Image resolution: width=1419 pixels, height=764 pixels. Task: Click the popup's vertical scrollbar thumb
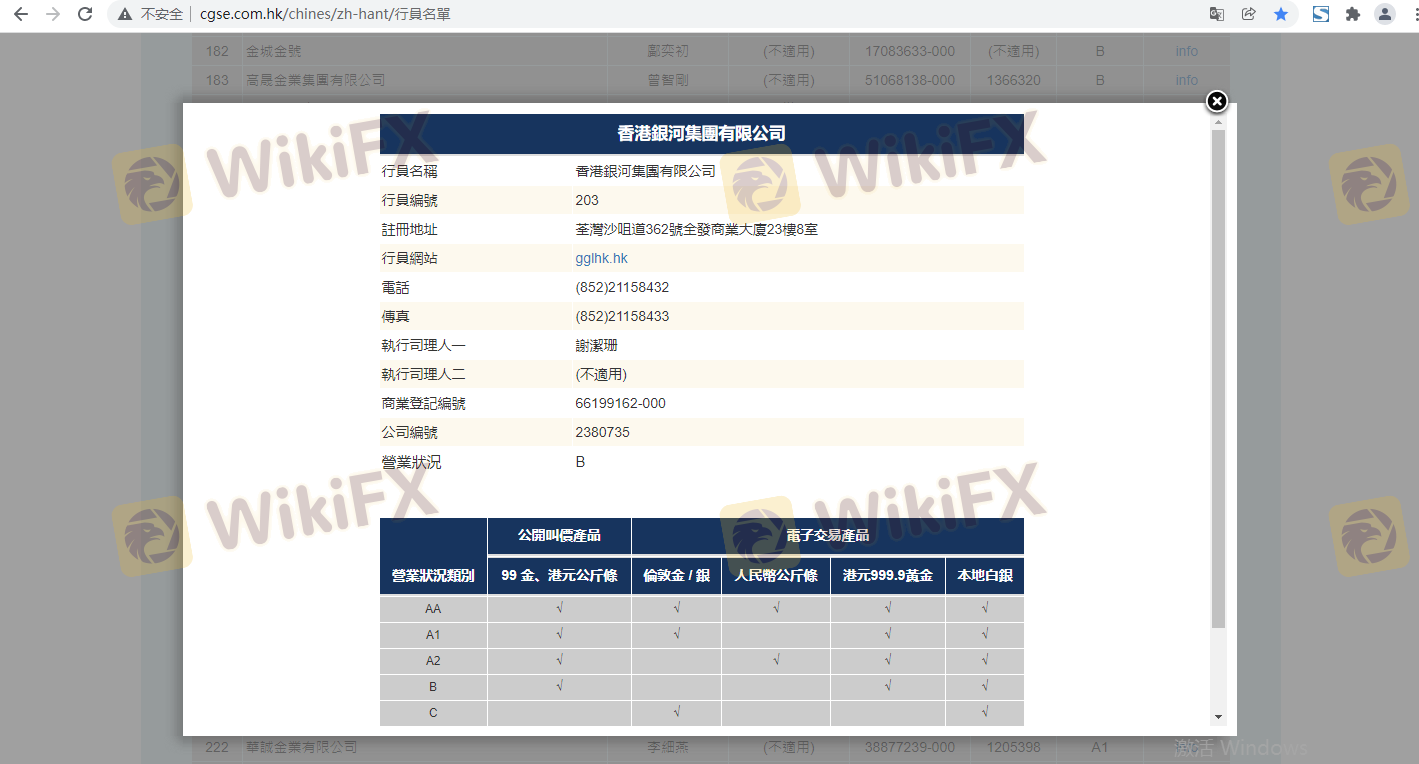tap(1218, 378)
